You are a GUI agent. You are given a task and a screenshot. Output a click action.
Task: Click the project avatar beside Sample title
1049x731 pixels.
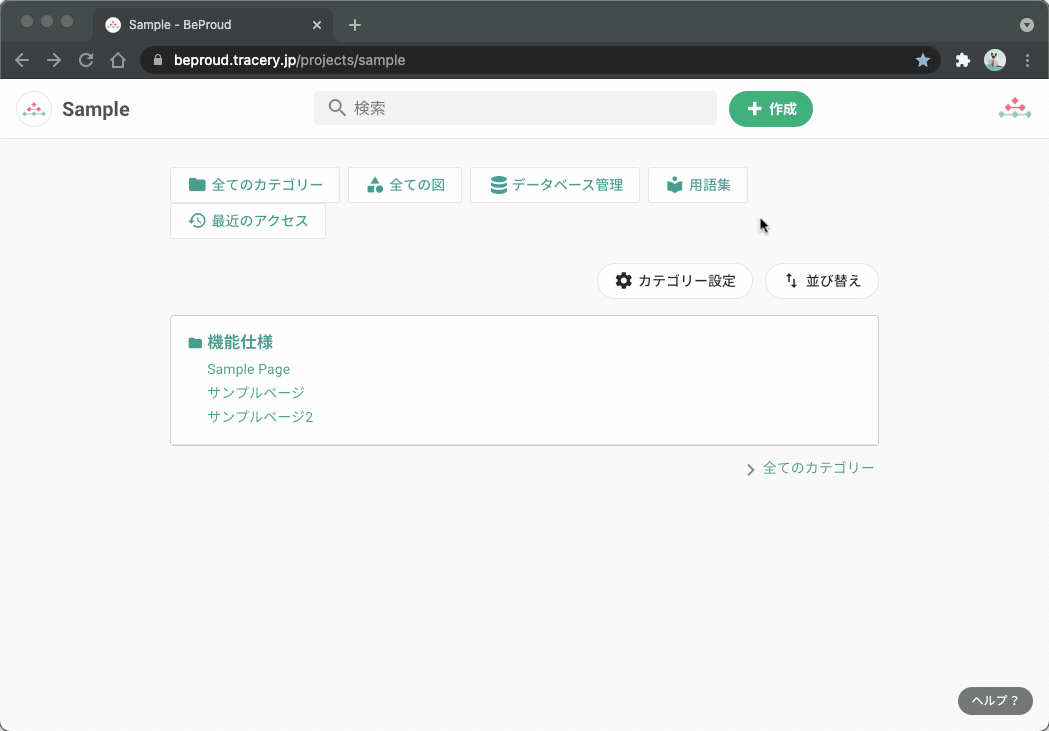click(33, 107)
